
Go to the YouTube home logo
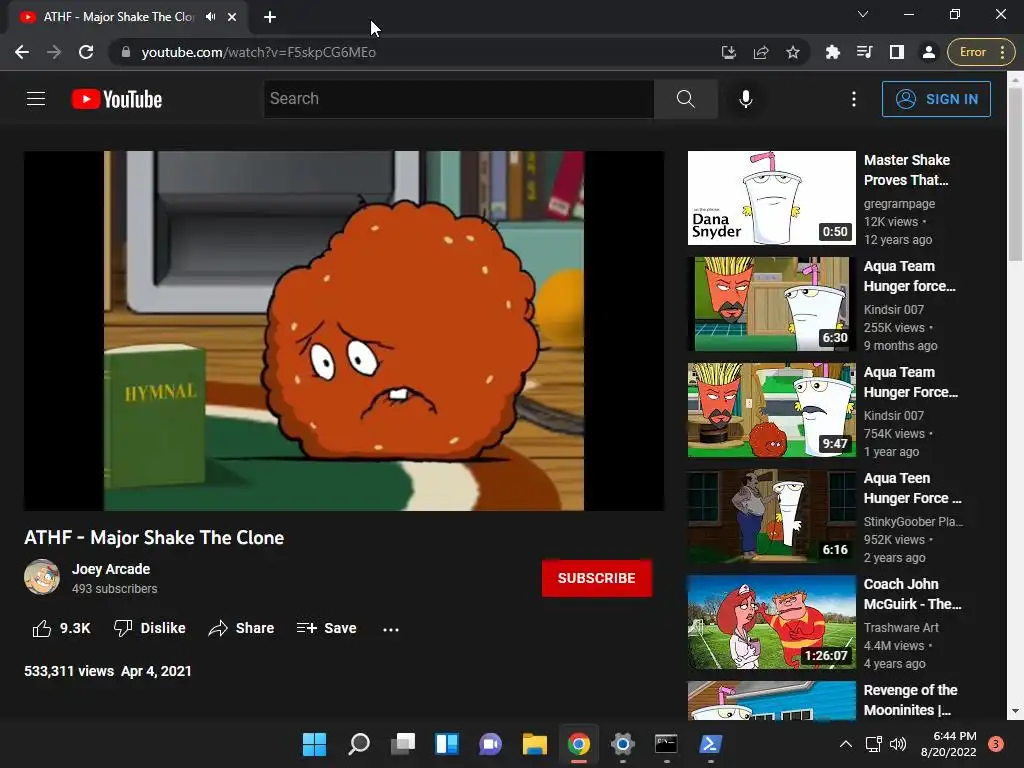coord(117,99)
